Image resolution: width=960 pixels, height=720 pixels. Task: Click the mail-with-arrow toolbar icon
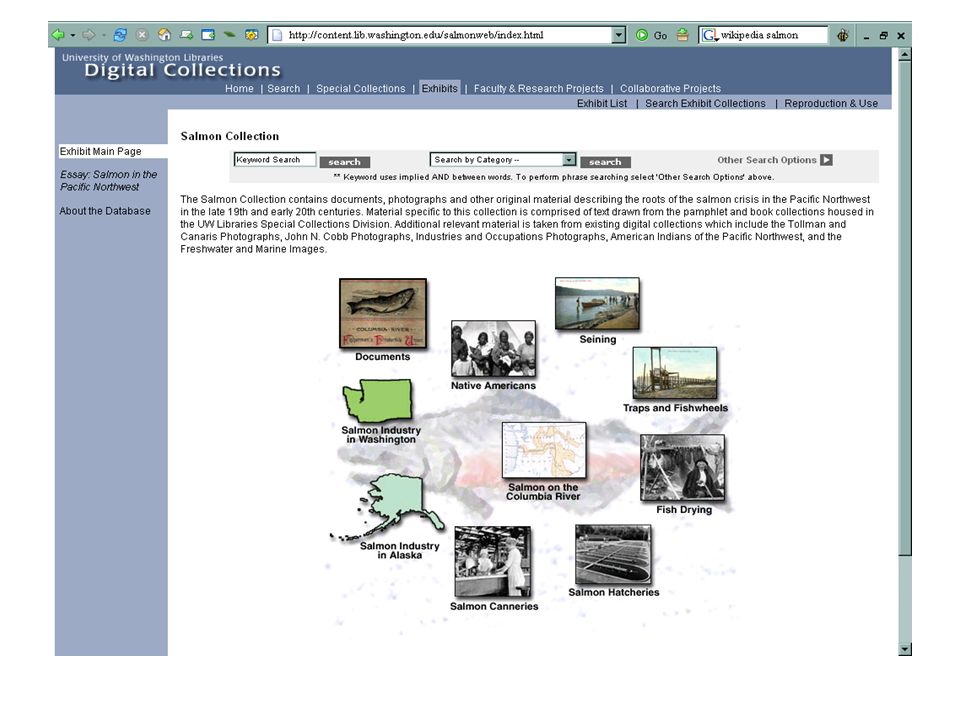[187, 35]
